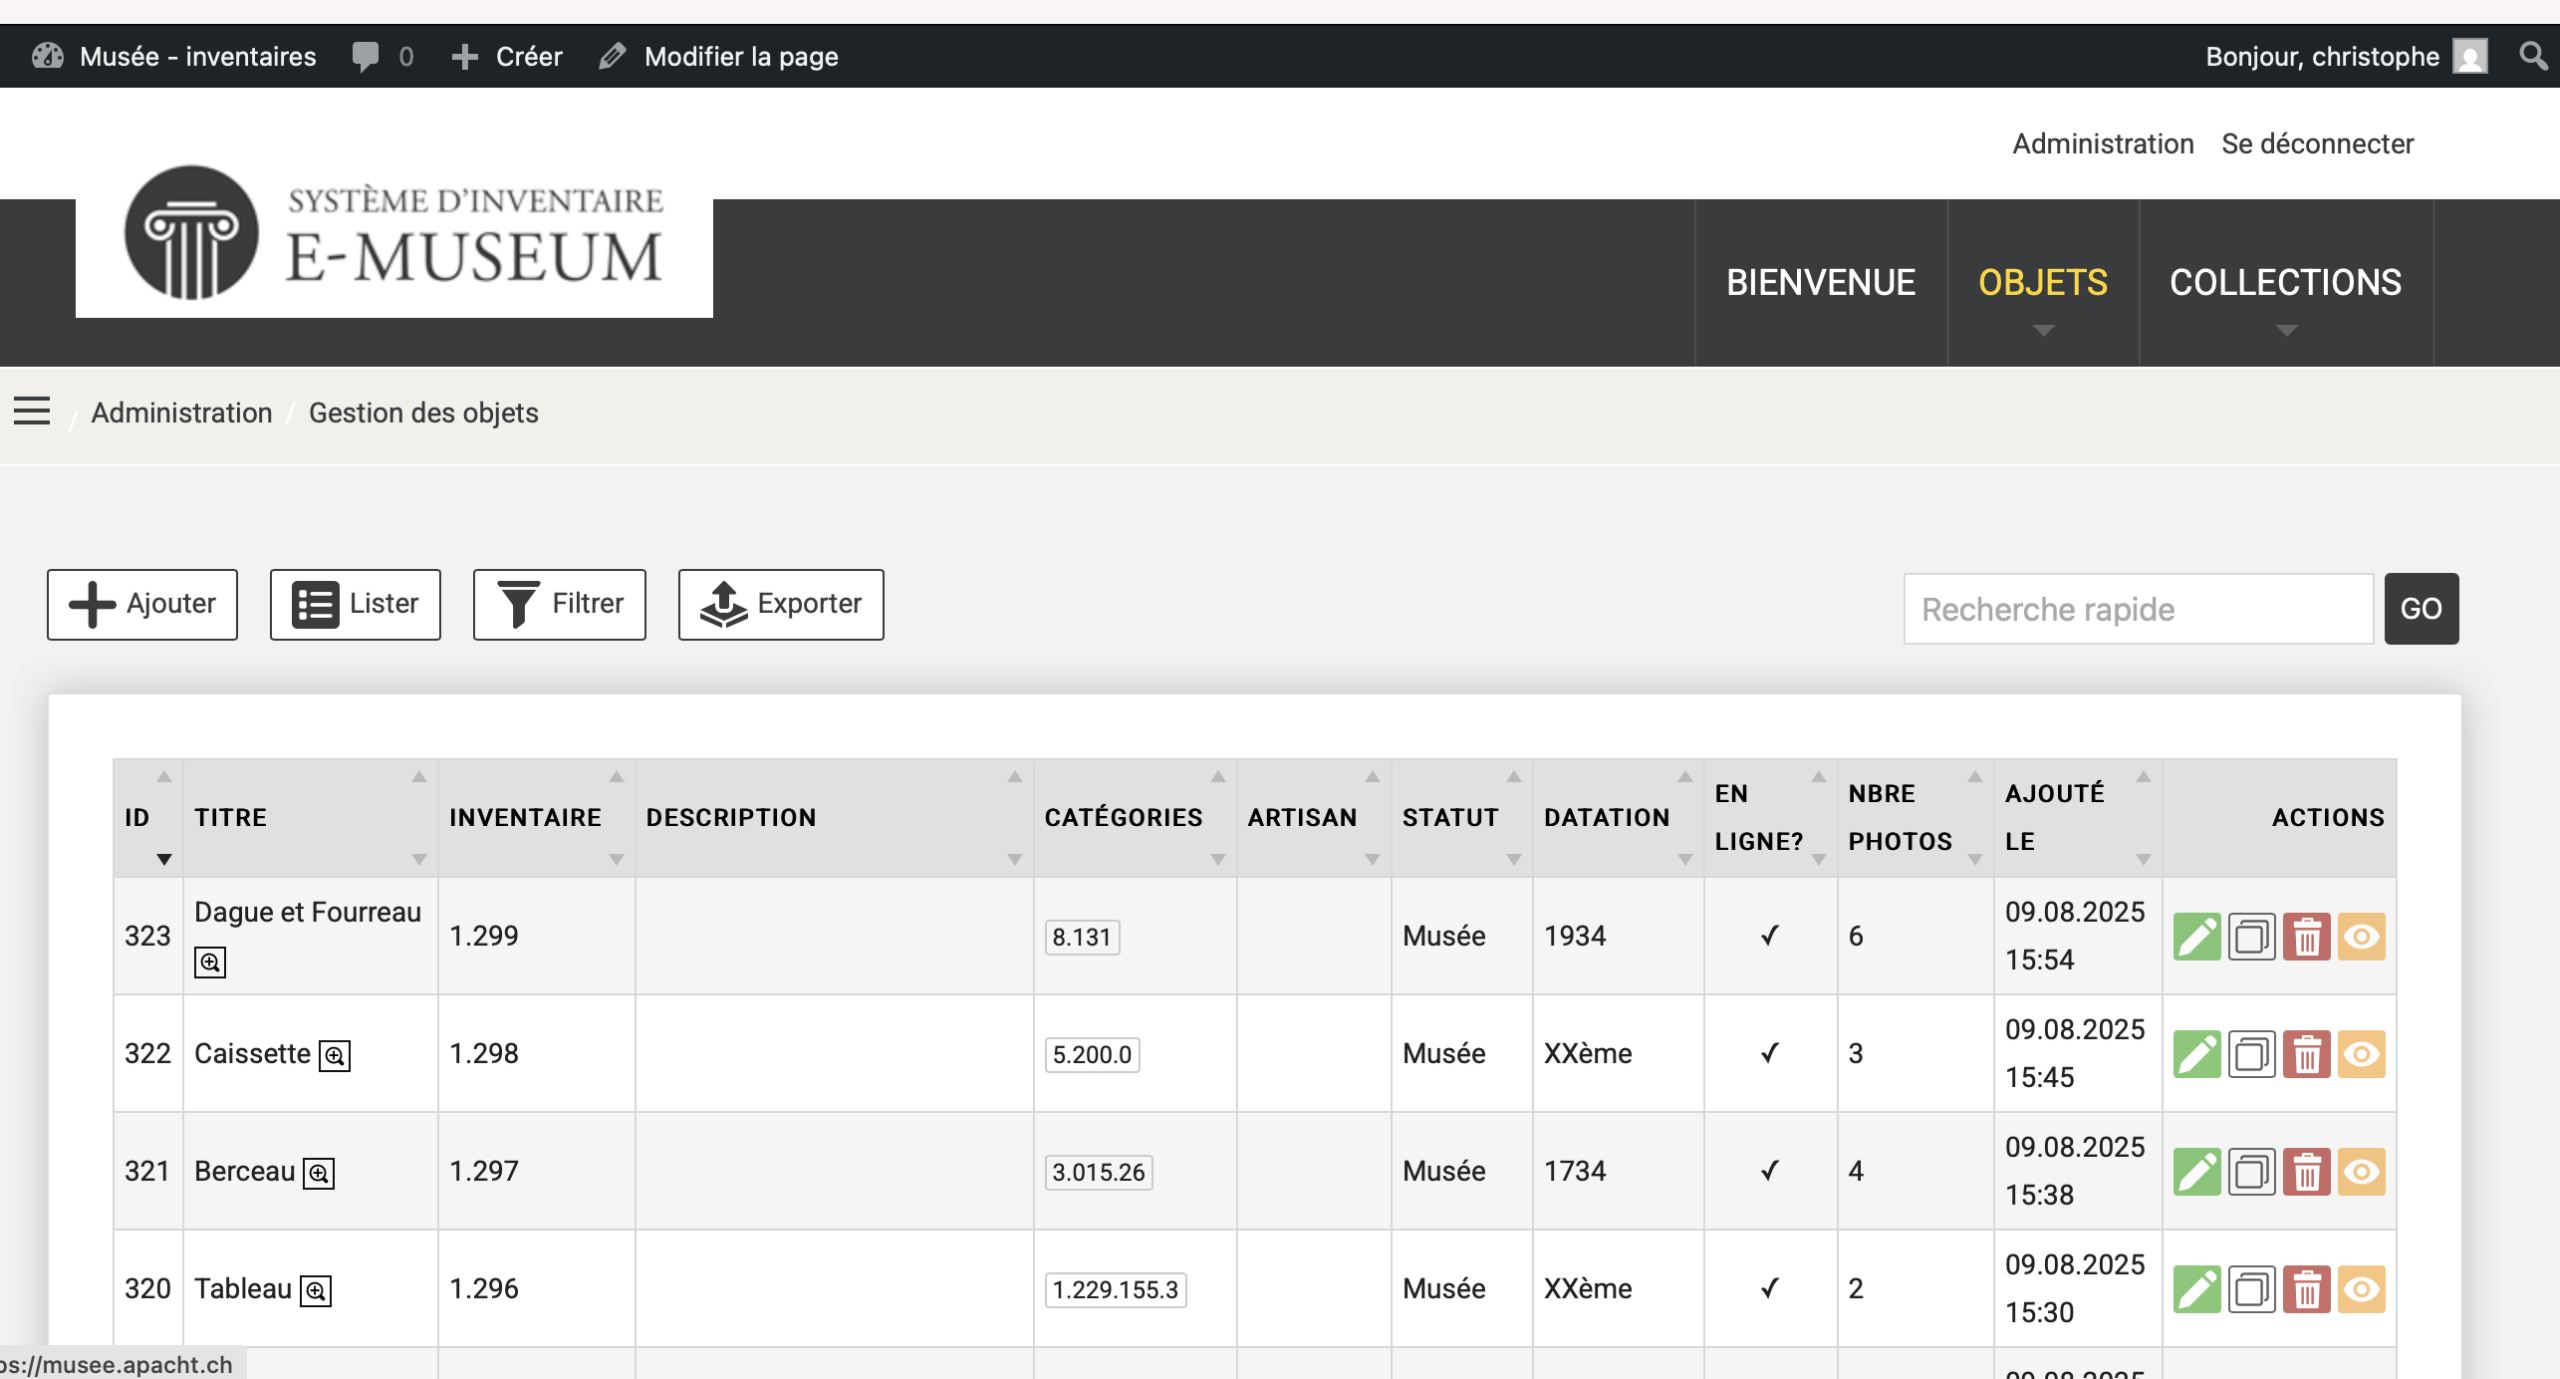Follow the Se déconnecter link
Screen dimensions: 2560x1379
pos(2317,144)
